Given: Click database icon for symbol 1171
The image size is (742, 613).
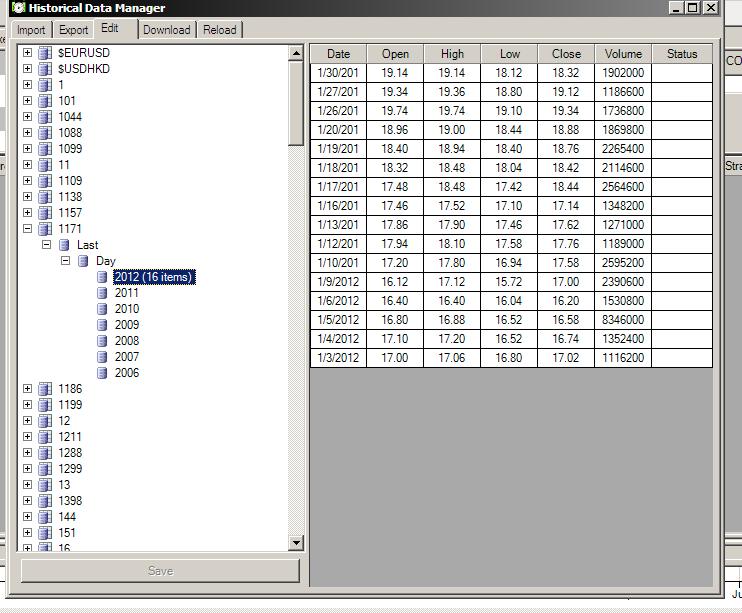Looking at the screenshot, I should [x=45, y=229].
